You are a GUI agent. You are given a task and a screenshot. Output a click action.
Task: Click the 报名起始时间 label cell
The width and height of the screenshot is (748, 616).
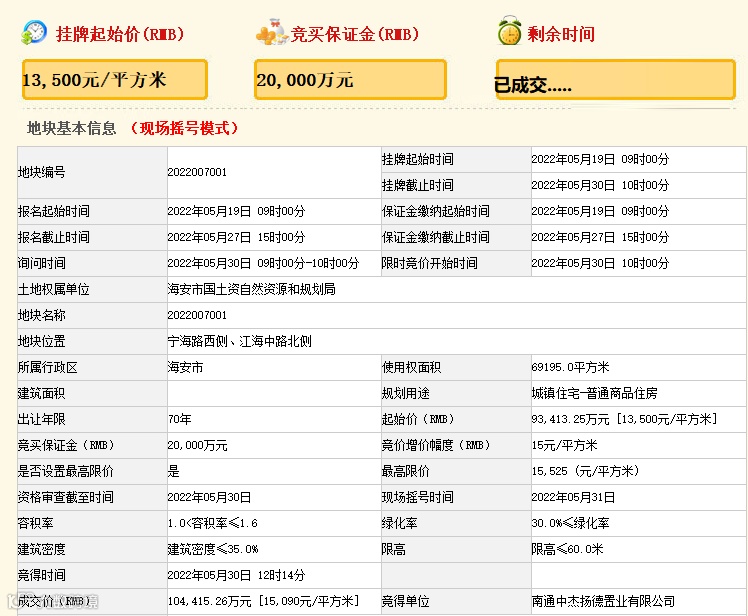click(x=92, y=211)
